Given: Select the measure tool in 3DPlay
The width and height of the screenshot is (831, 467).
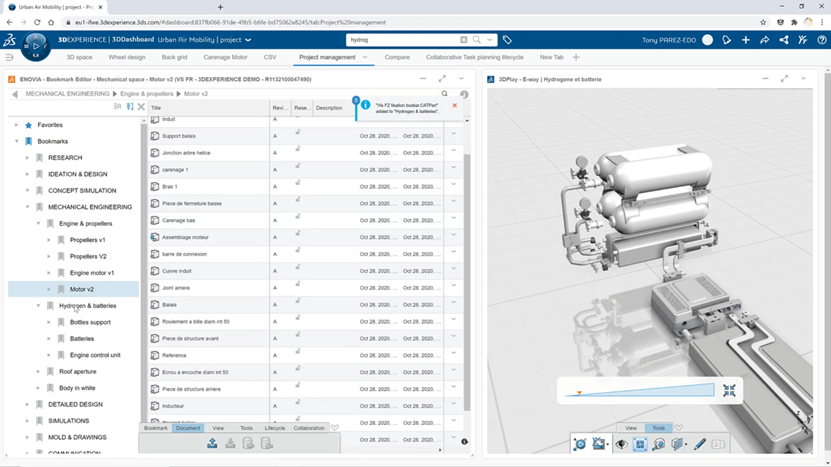Looking at the screenshot, I should [659, 444].
